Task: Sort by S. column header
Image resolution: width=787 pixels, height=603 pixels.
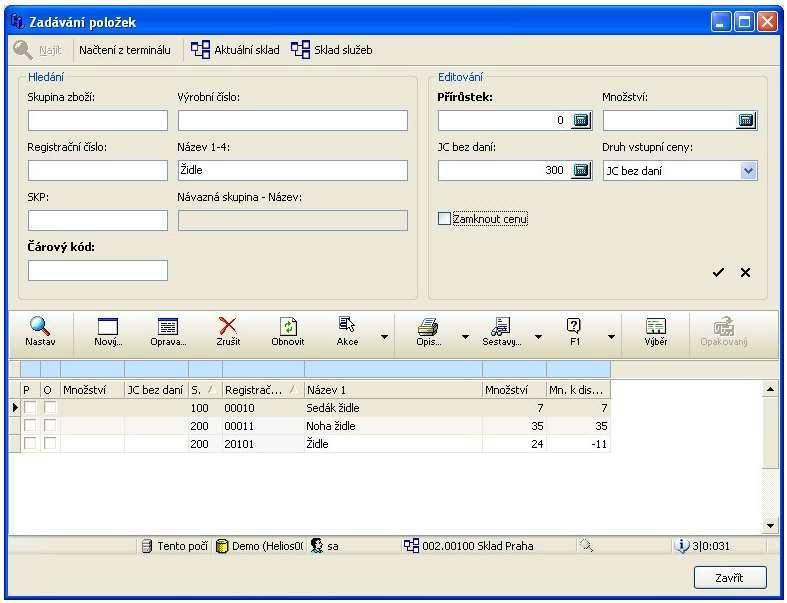Action: tap(205, 390)
